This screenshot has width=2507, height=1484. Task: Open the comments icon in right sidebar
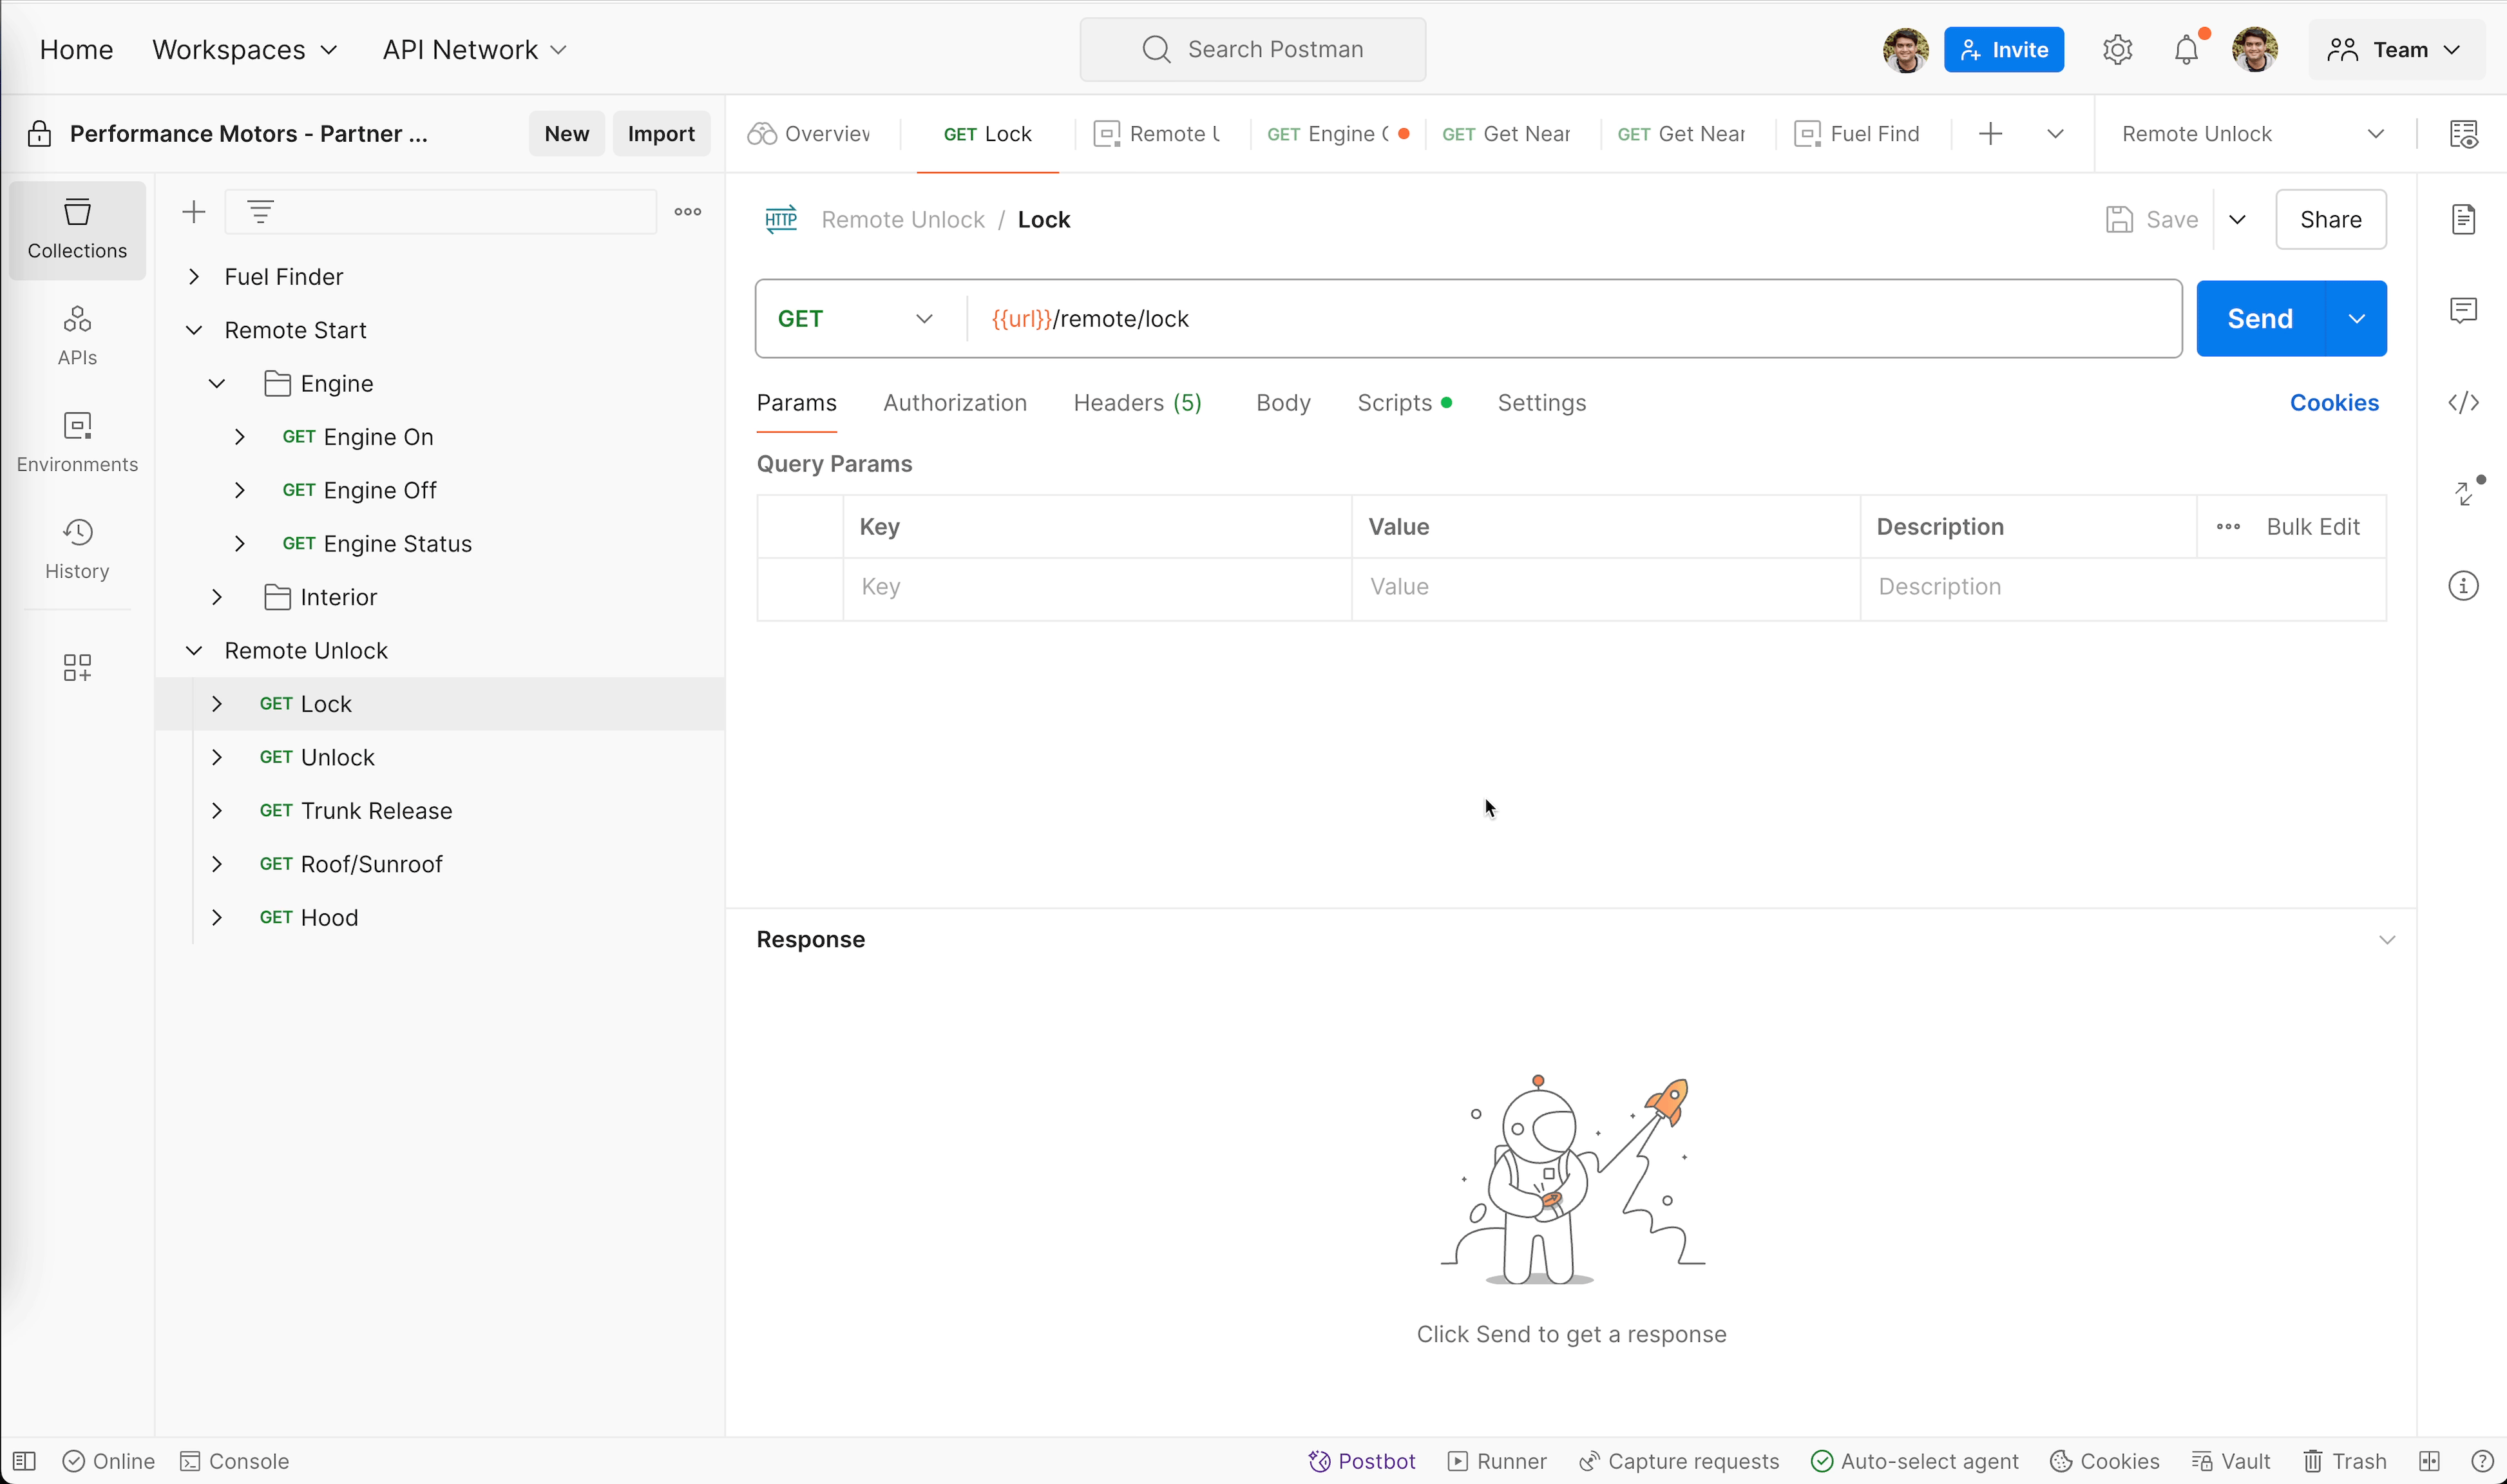coord(2463,311)
